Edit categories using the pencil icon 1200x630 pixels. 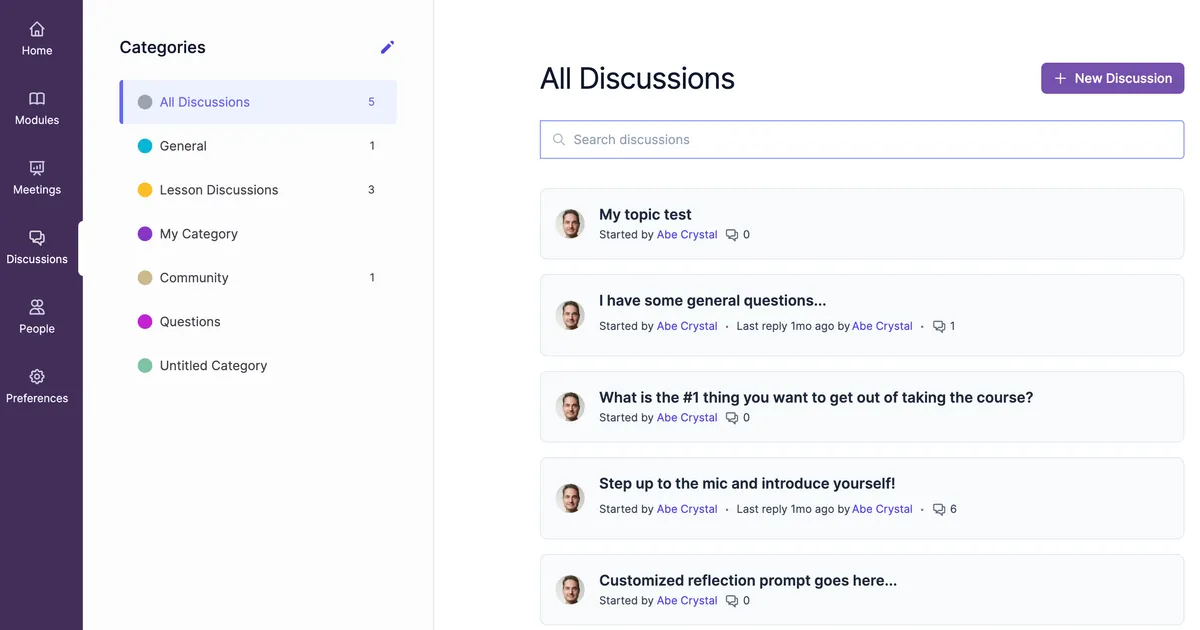coord(387,46)
